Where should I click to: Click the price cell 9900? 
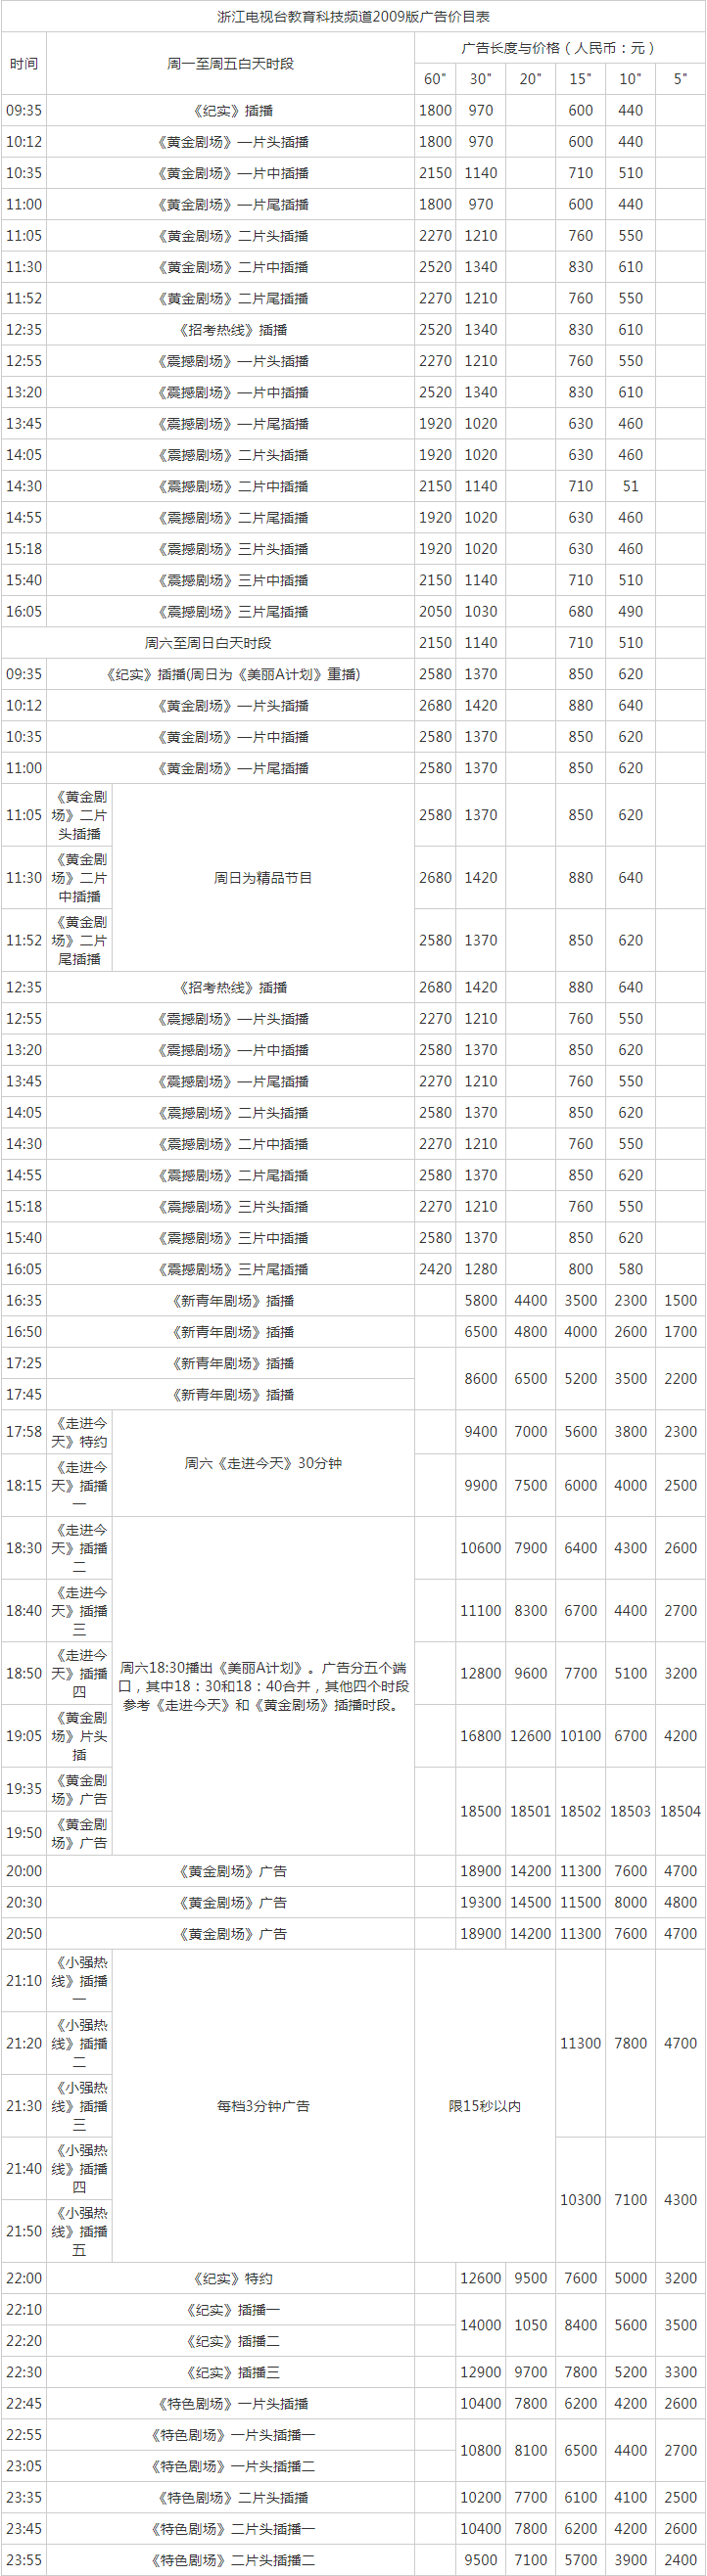click(x=481, y=1485)
